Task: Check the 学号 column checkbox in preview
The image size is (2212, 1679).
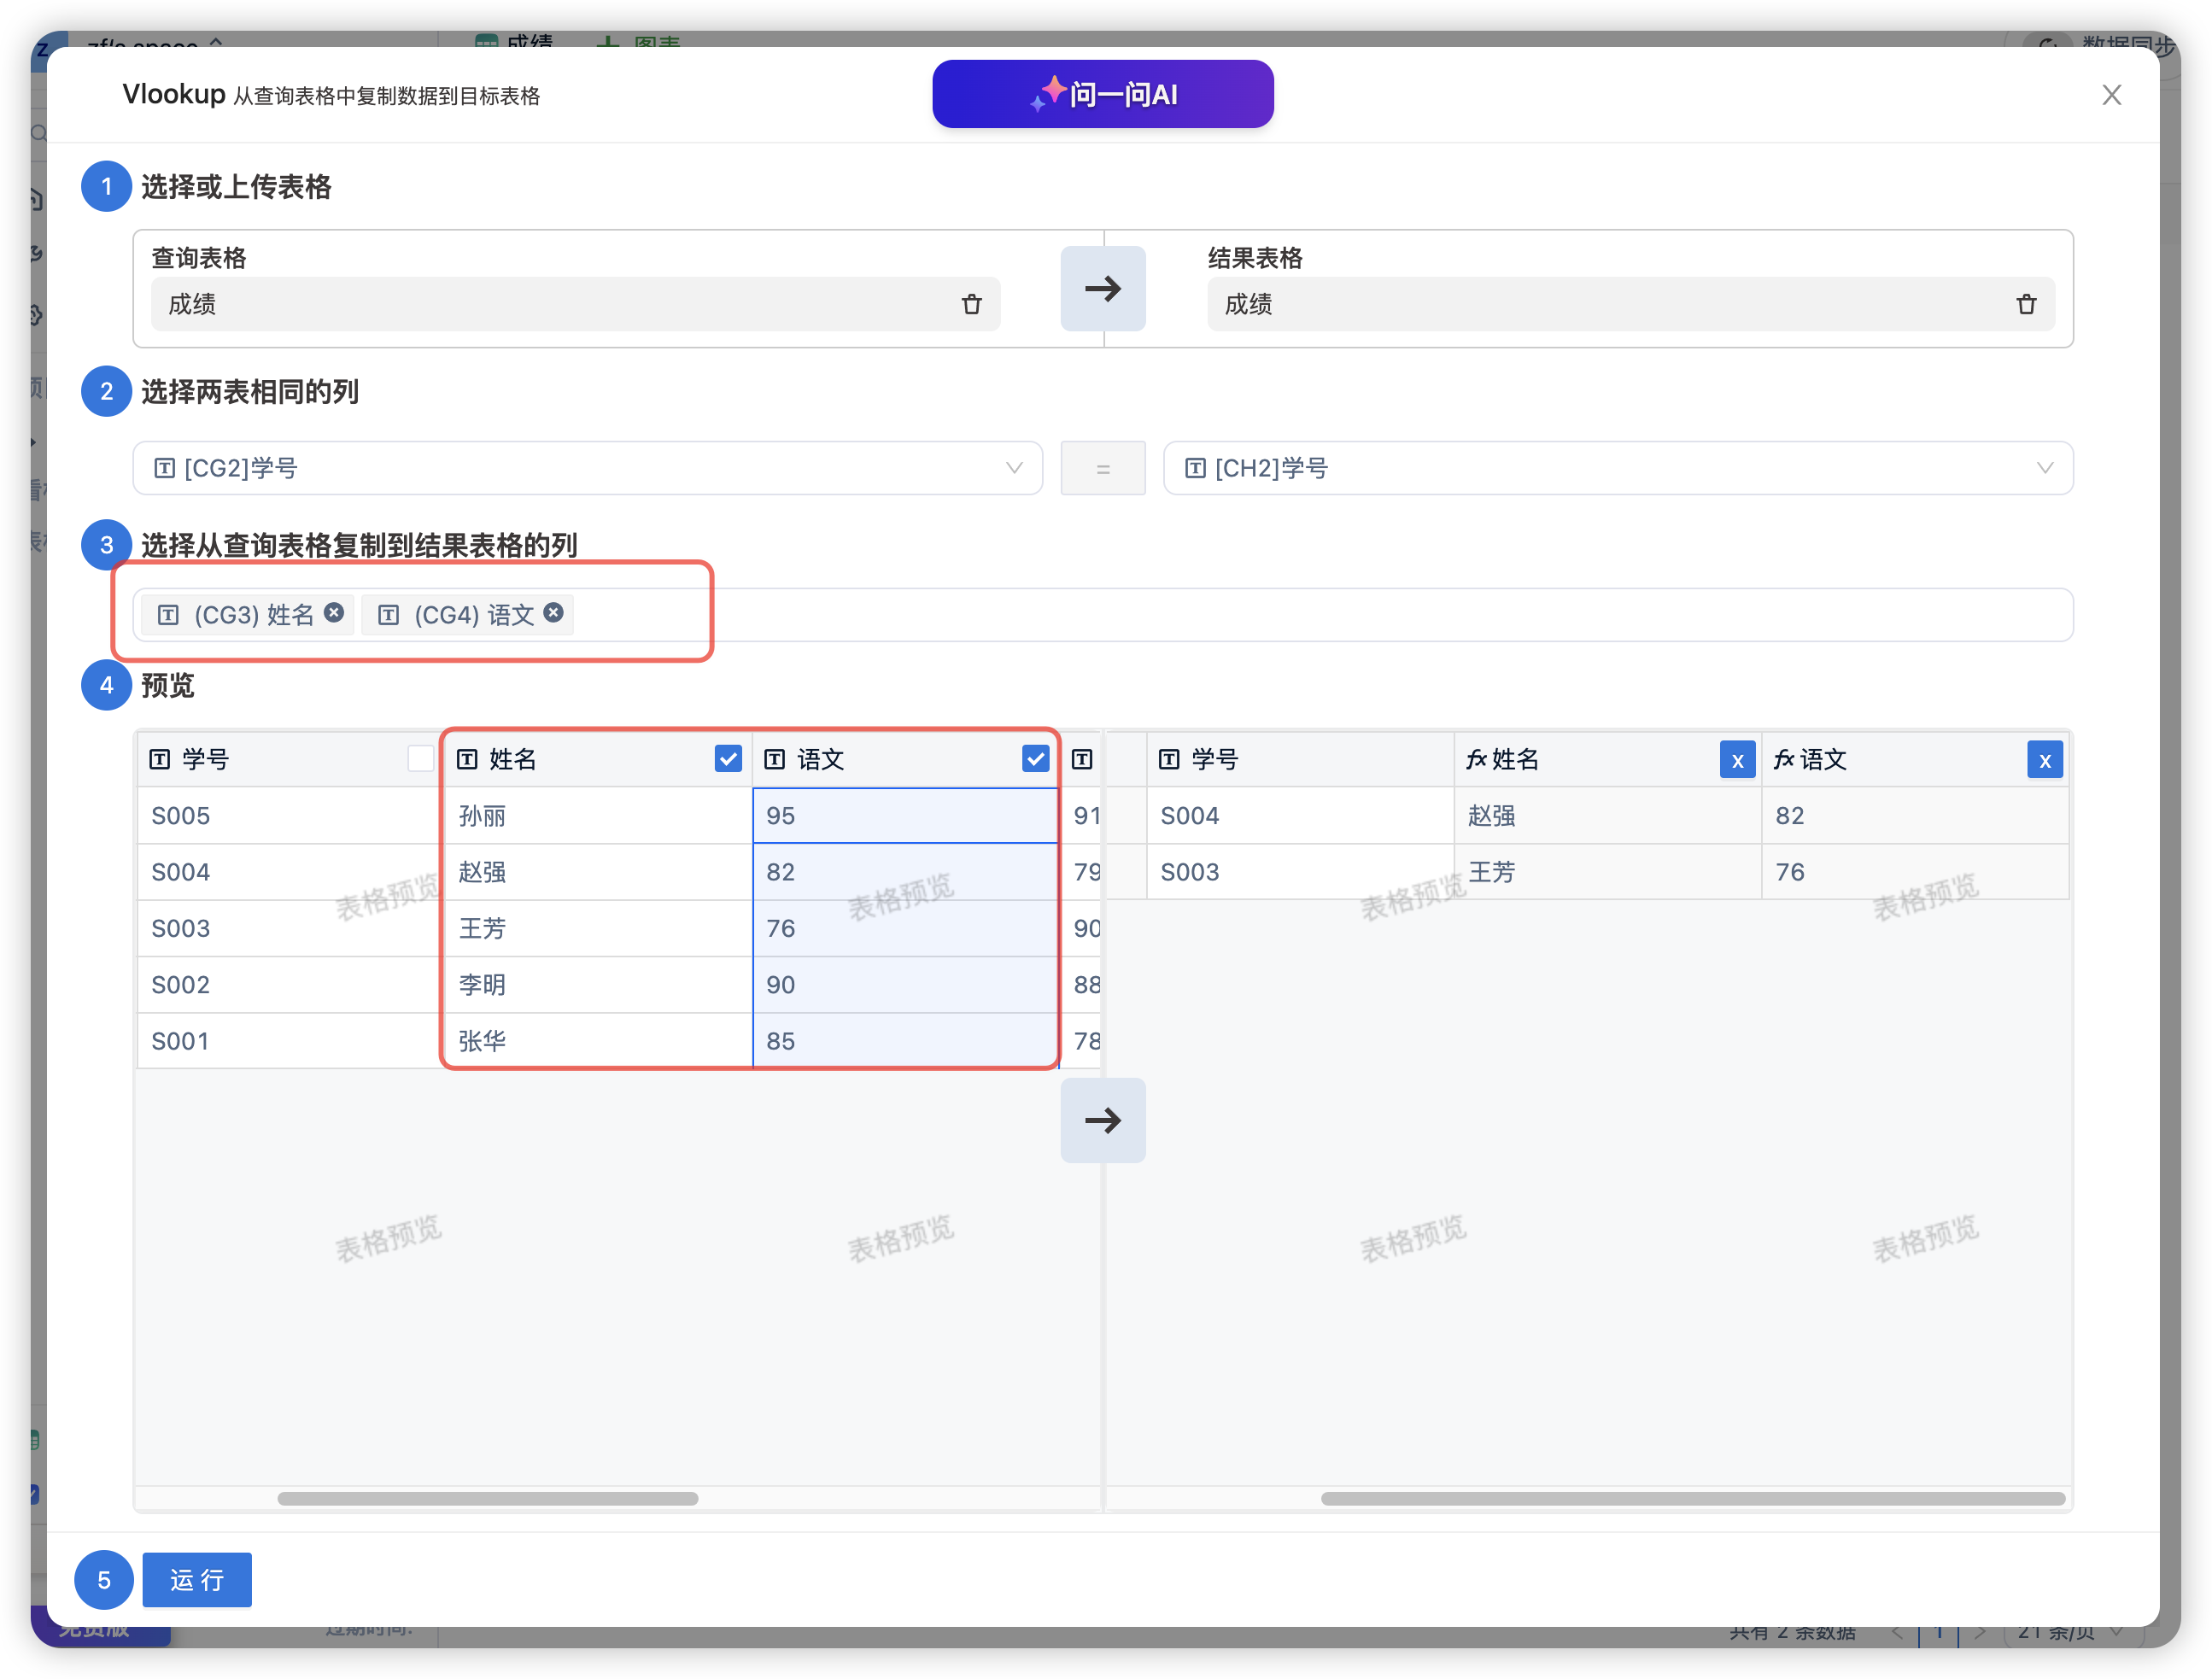Action: tap(420, 759)
